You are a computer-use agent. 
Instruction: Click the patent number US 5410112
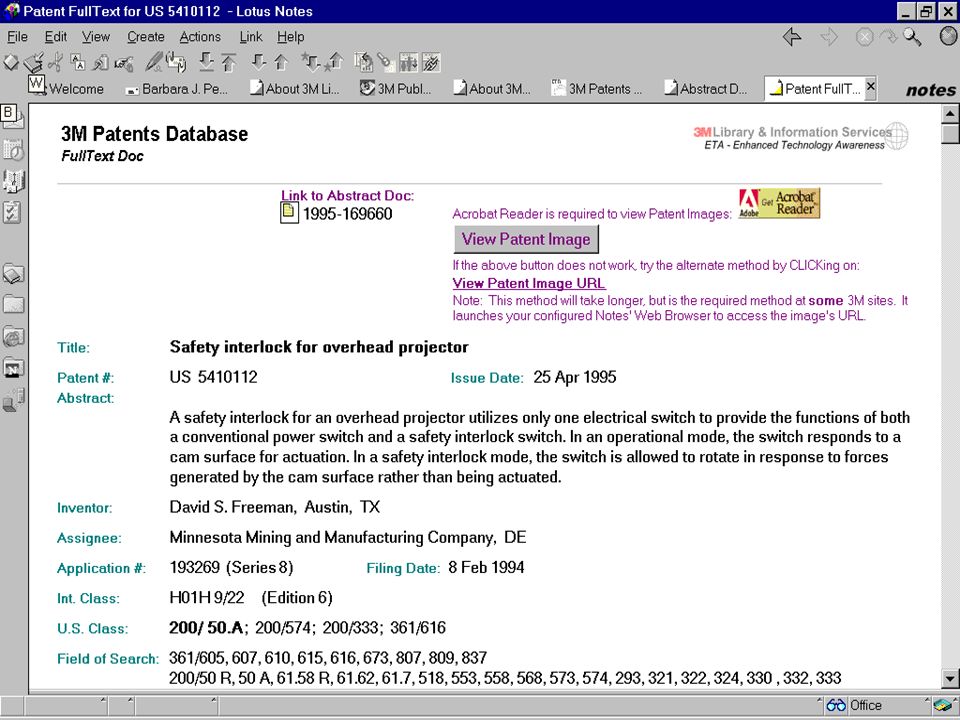pos(214,377)
